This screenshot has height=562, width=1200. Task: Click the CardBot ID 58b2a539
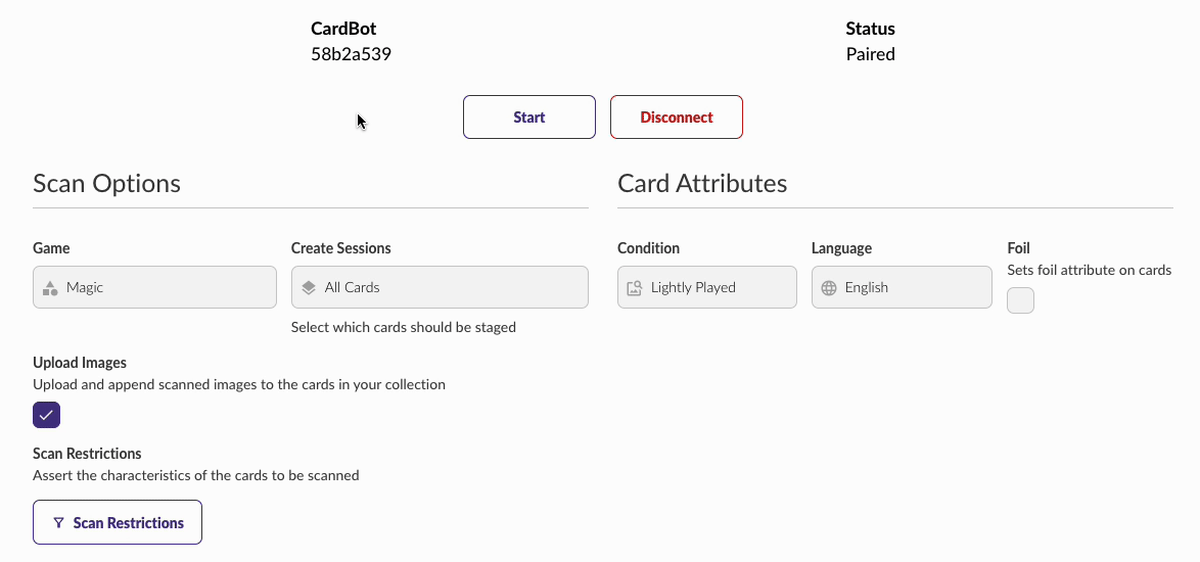351,54
